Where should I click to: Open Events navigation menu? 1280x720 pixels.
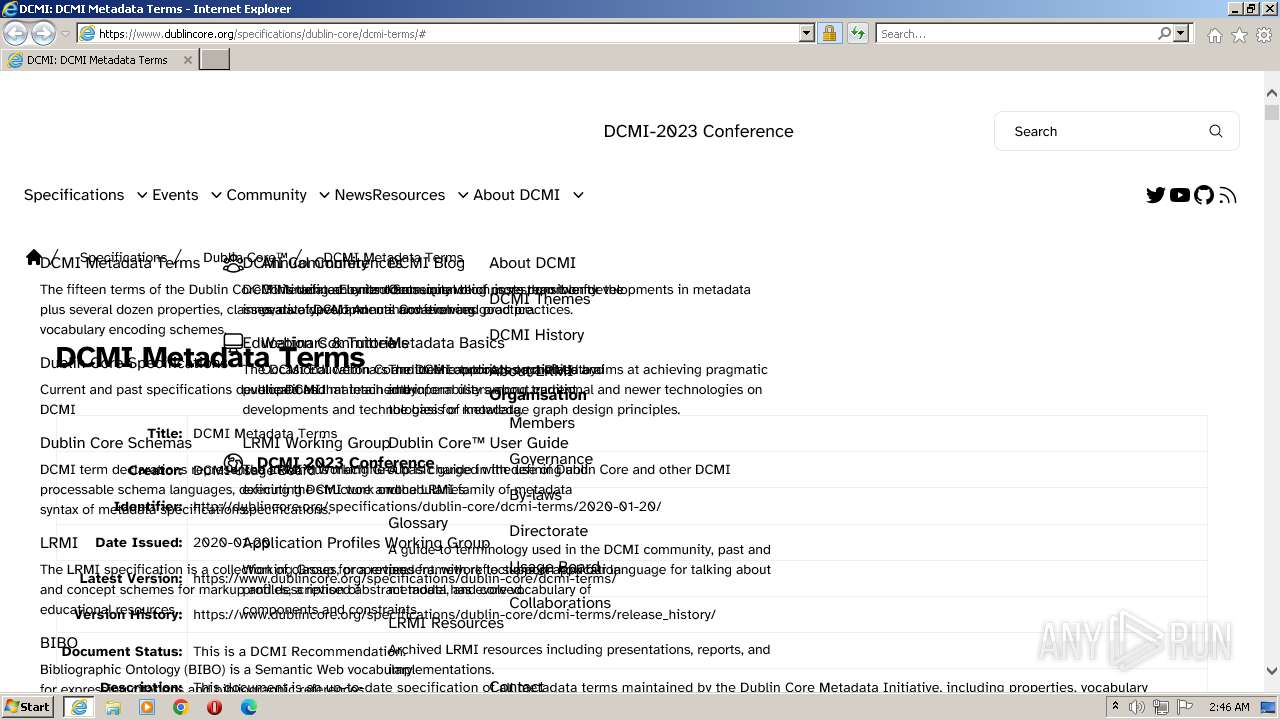(175, 195)
